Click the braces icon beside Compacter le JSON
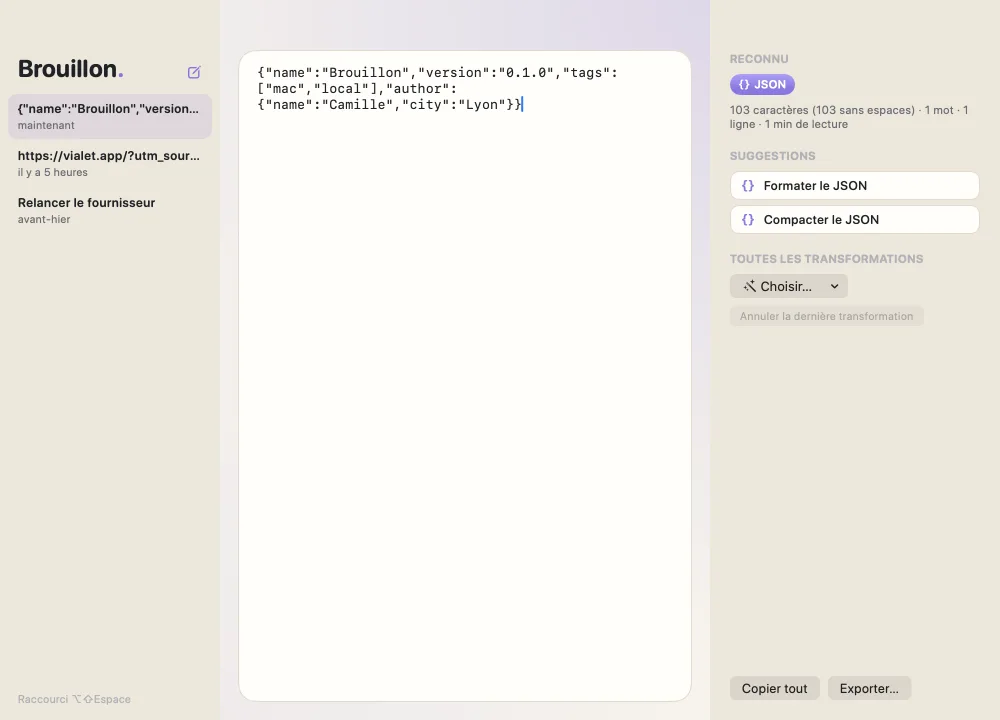 coord(747,219)
